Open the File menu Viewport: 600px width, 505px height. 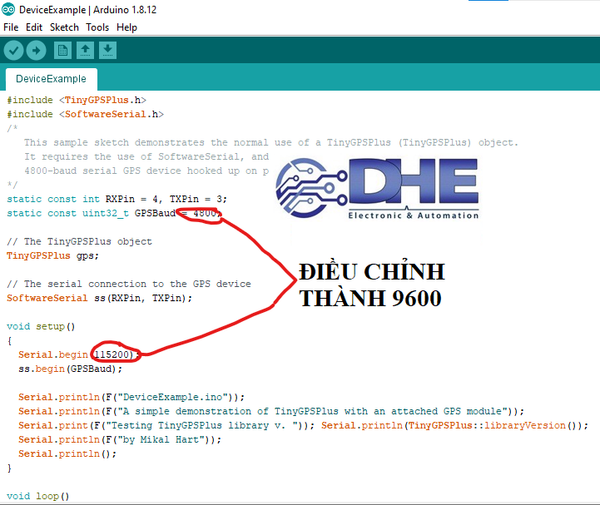coord(11,27)
